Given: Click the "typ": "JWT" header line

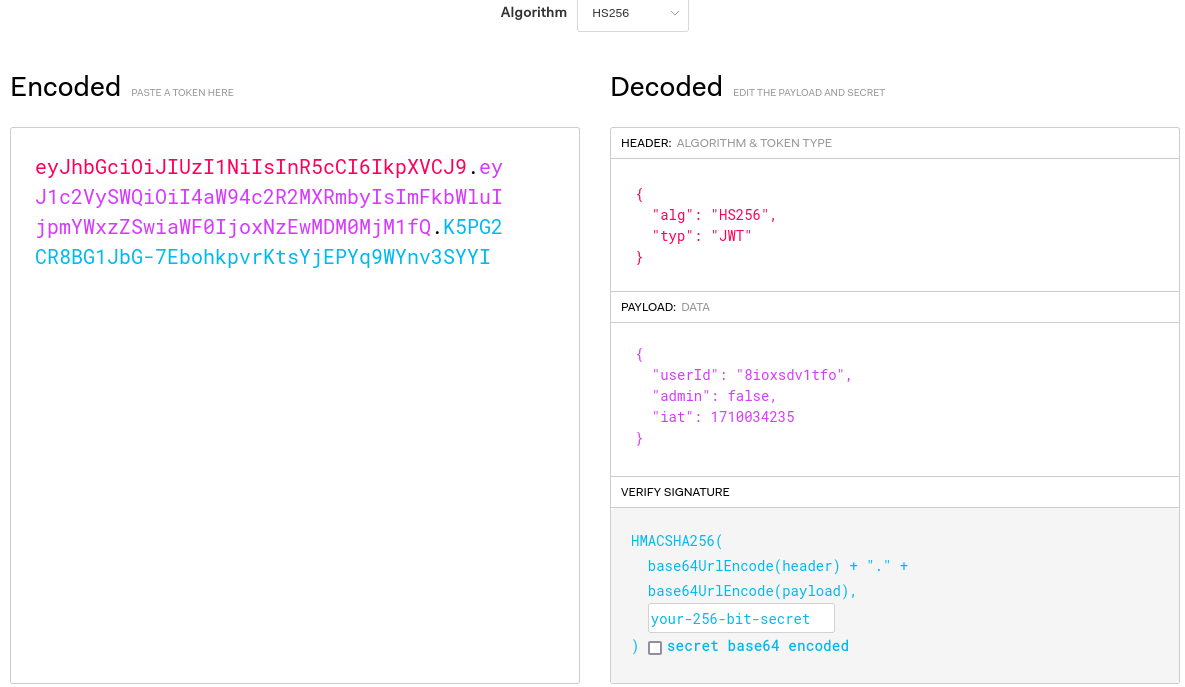Looking at the screenshot, I should pos(701,236).
